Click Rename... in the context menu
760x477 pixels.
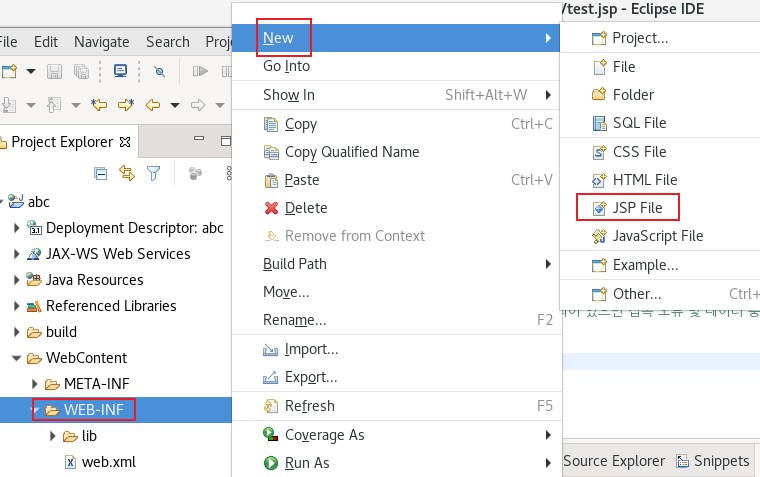(396, 320)
